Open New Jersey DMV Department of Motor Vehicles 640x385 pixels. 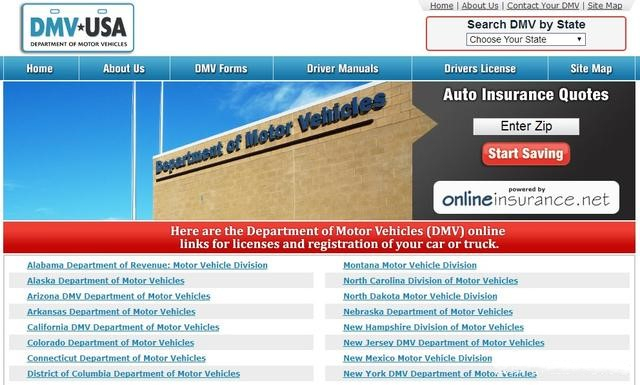[444, 343]
